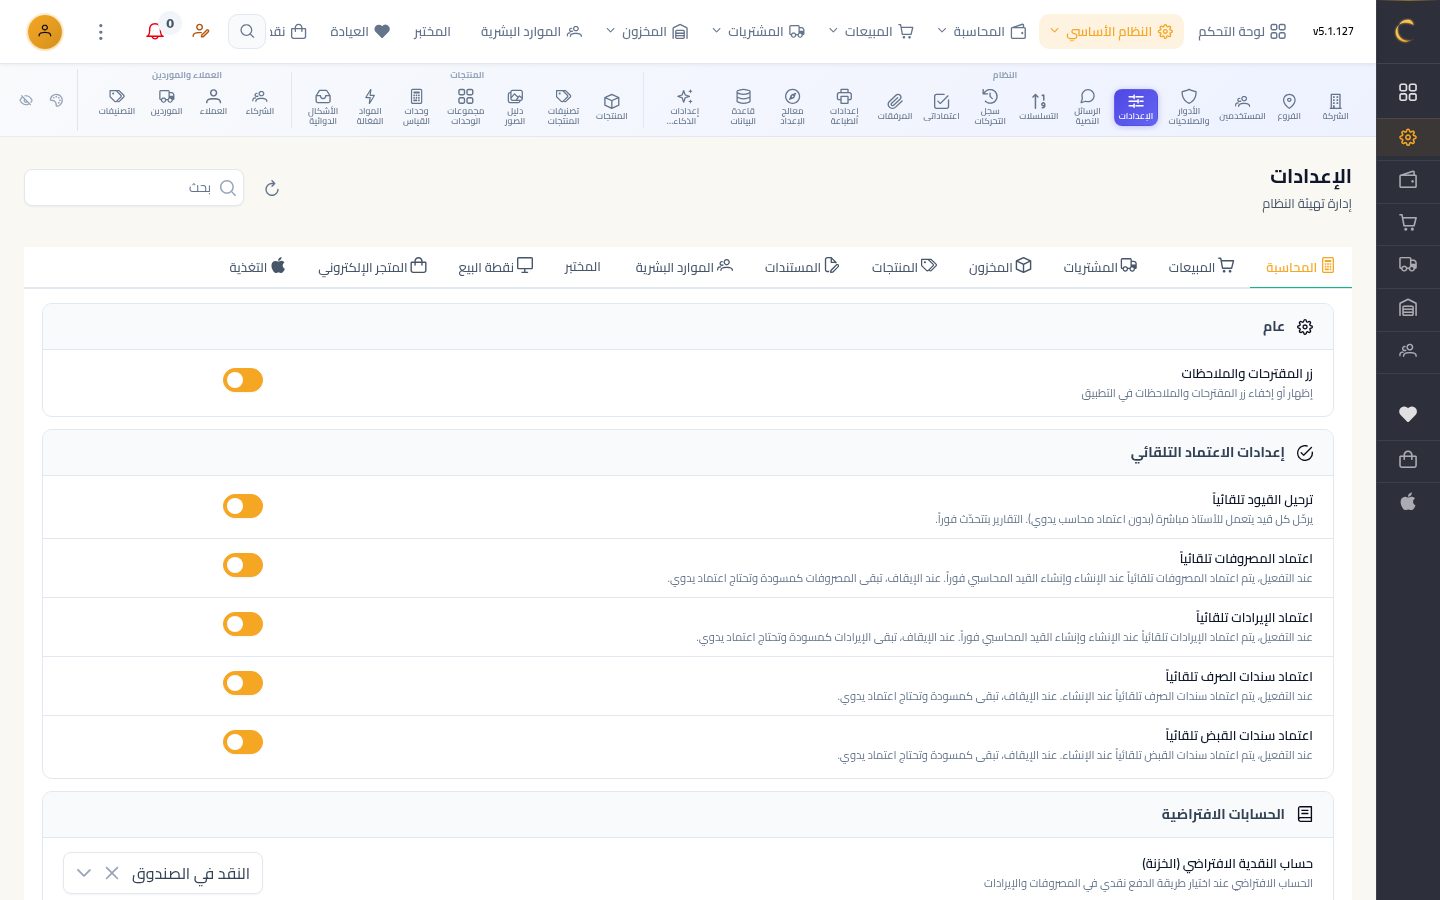Go to لوحة التحكم (Dashboard)
The width and height of the screenshot is (1440, 900).
click(x=1242, y=32)
